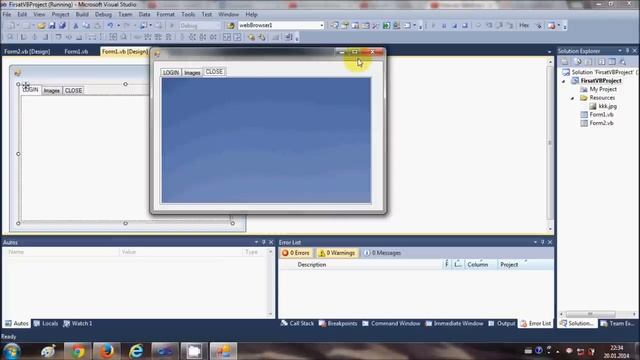The height and width of the screenshot is (360, 640).
Task: Click the Description column header
Action: coord(312,264)
